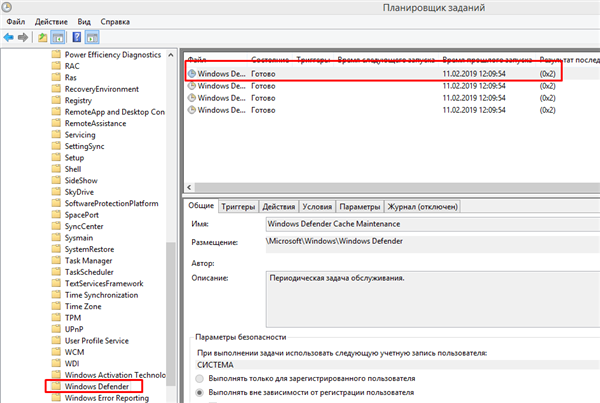Switch to the Параметры tab
Image resolution: width=600 pixels, height=403 pixels.
coord(360,207)
